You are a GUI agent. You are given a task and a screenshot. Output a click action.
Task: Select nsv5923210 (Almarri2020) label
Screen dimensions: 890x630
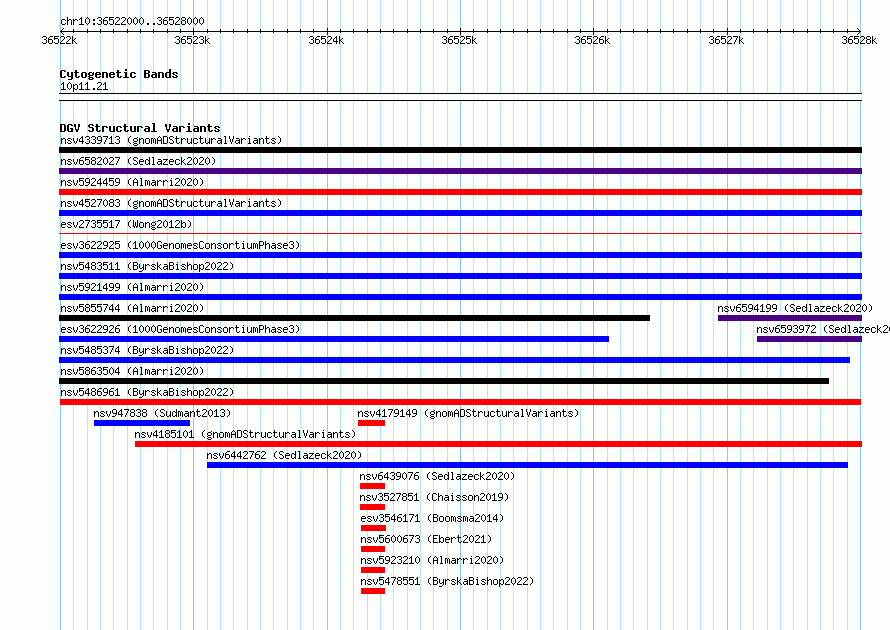[432, 560]
